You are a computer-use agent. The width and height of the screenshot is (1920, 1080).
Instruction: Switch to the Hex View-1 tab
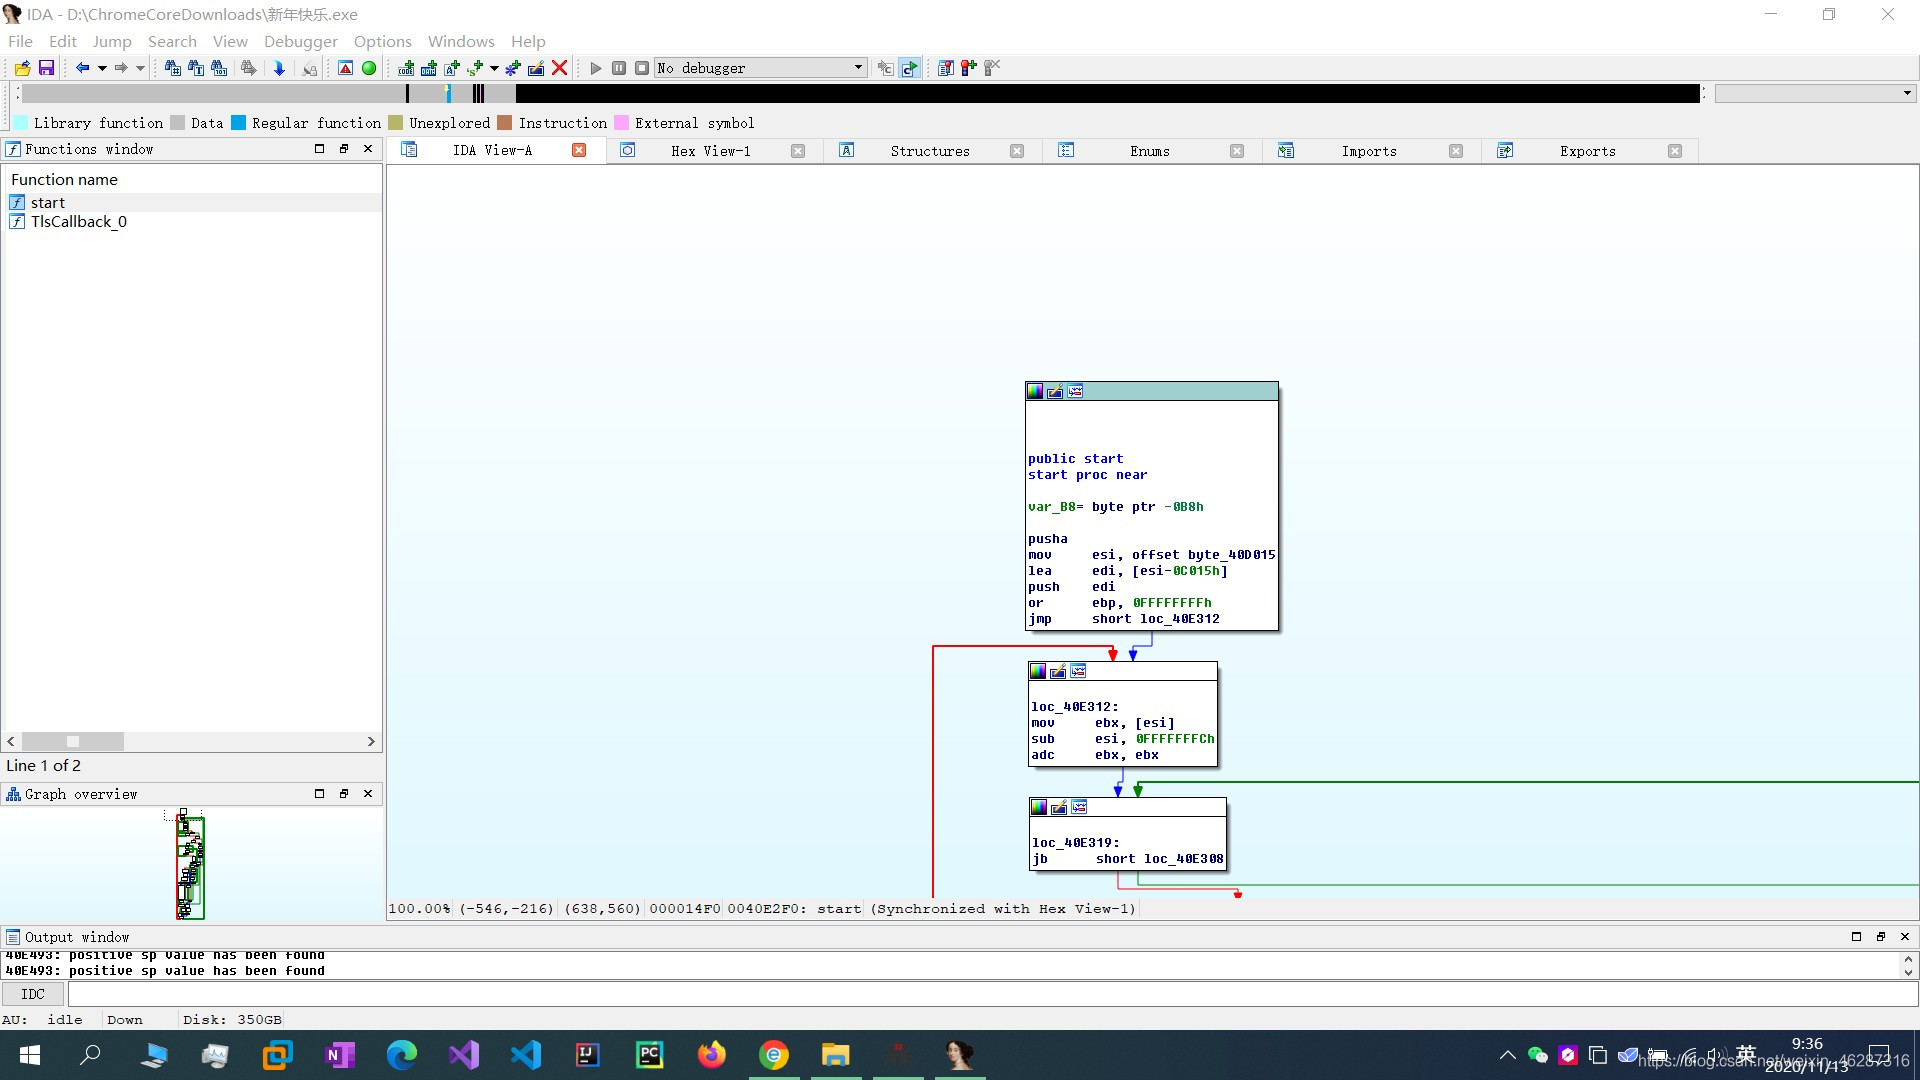click(710, 151)
